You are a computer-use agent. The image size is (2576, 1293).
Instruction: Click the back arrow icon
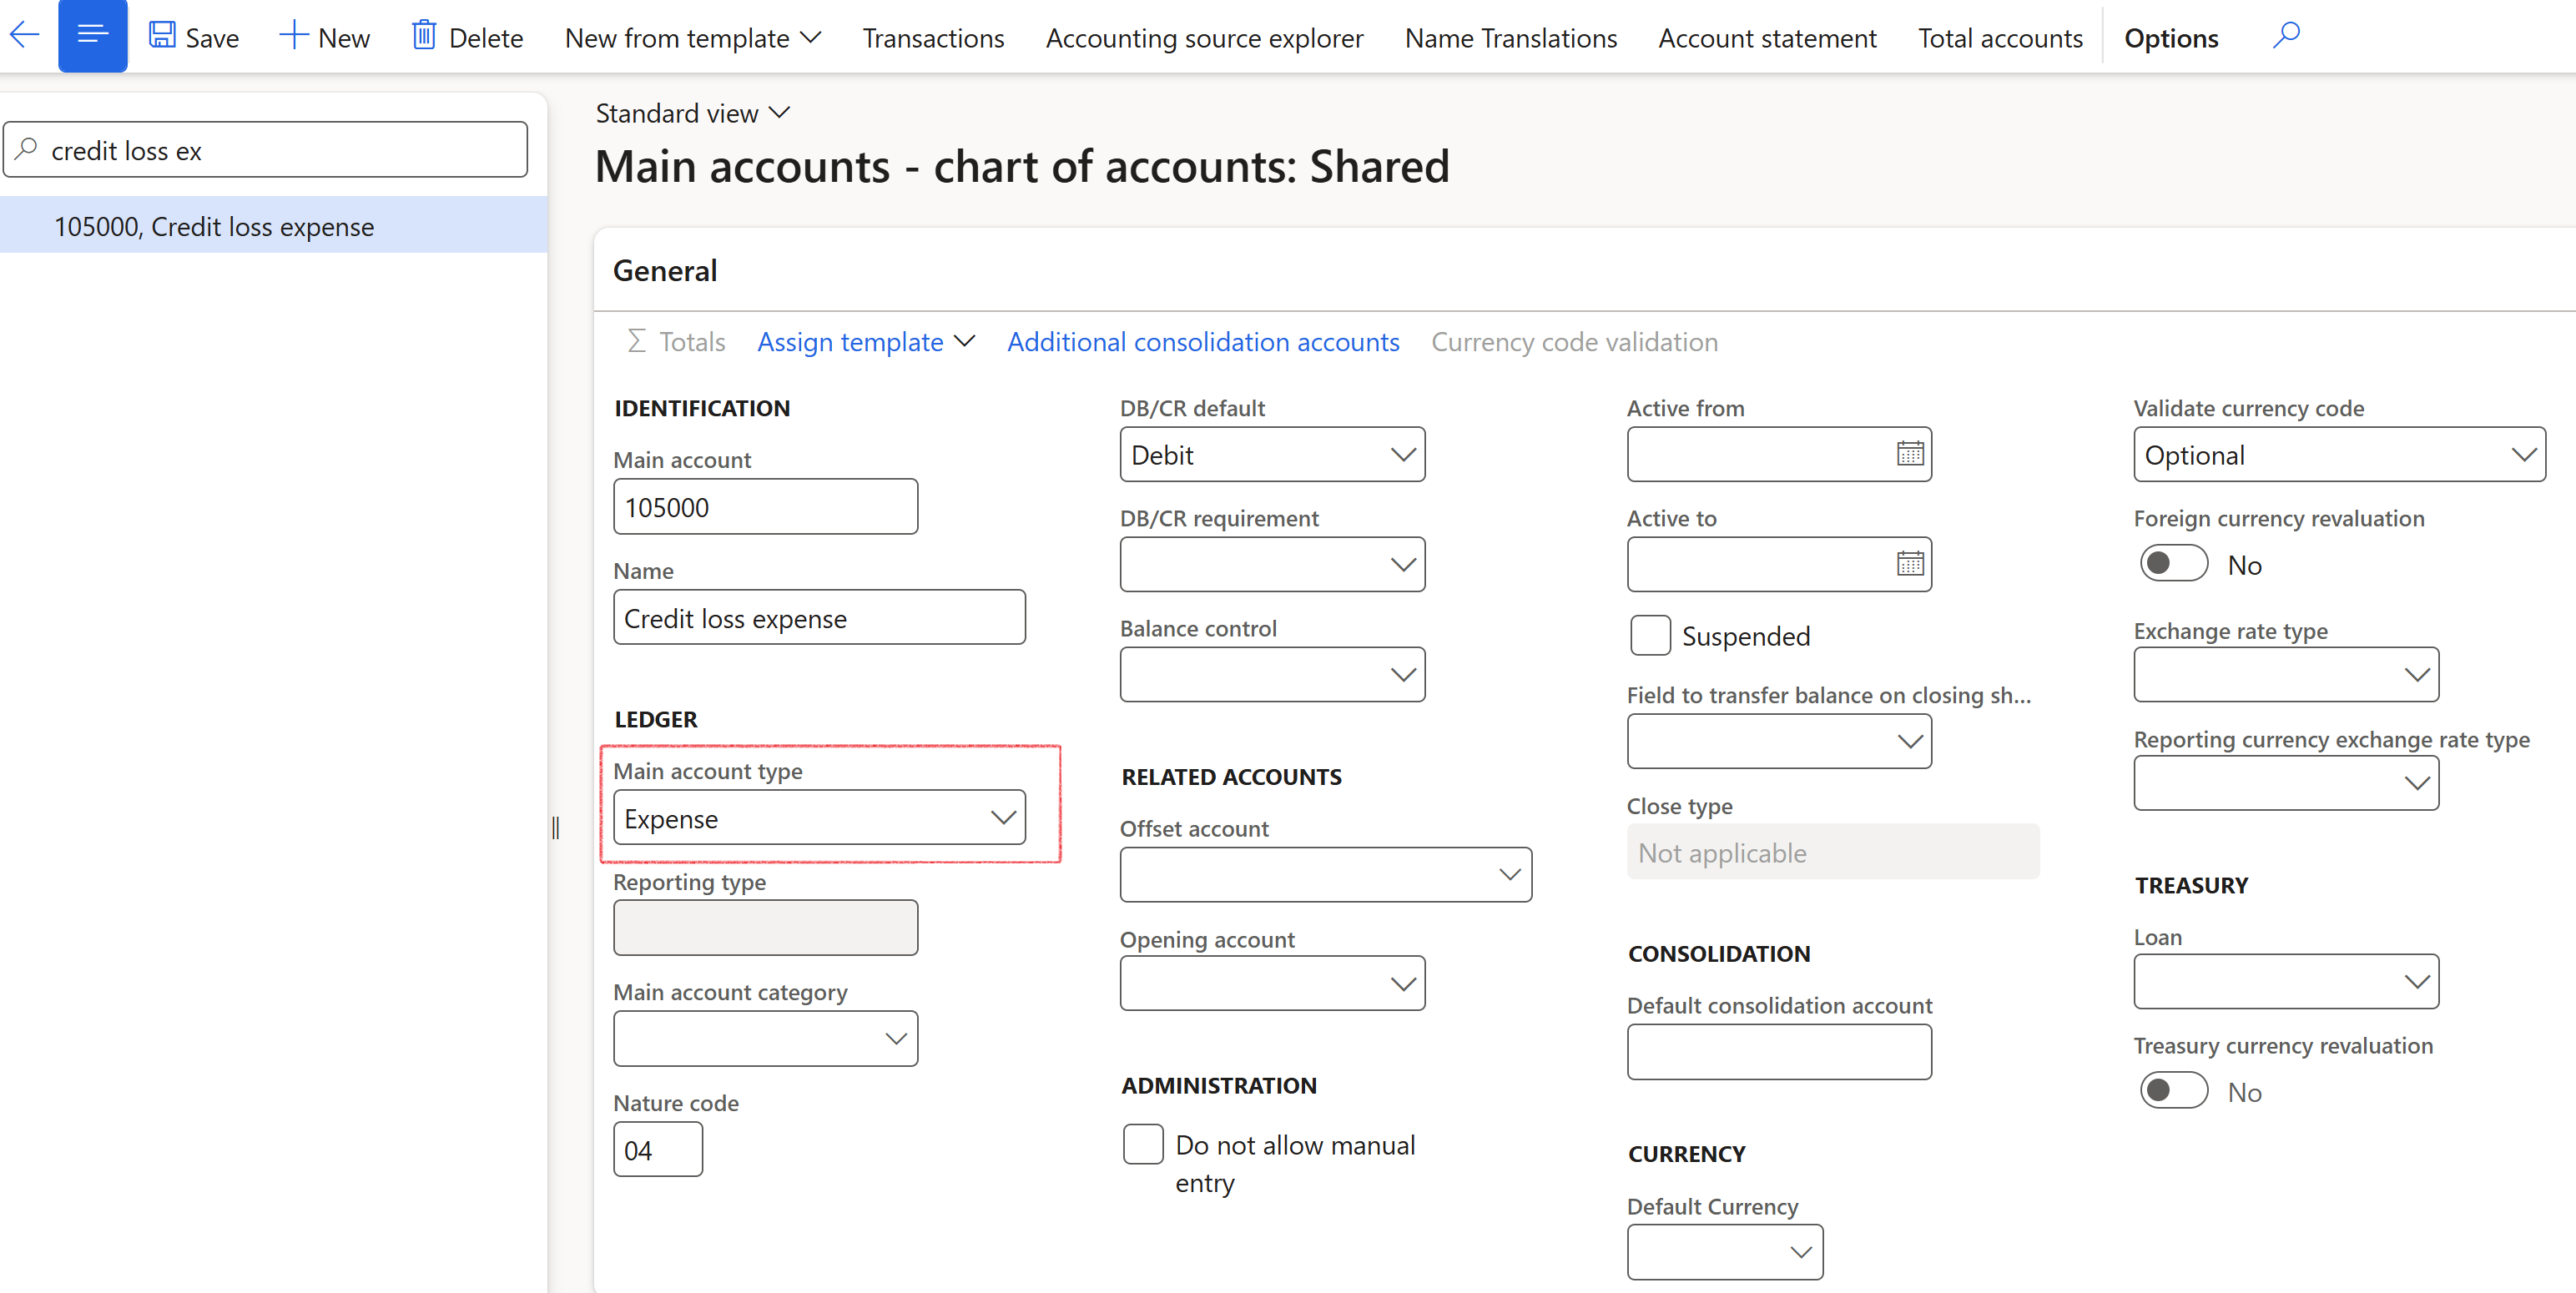pyautogui.click(x=24, y=36)
